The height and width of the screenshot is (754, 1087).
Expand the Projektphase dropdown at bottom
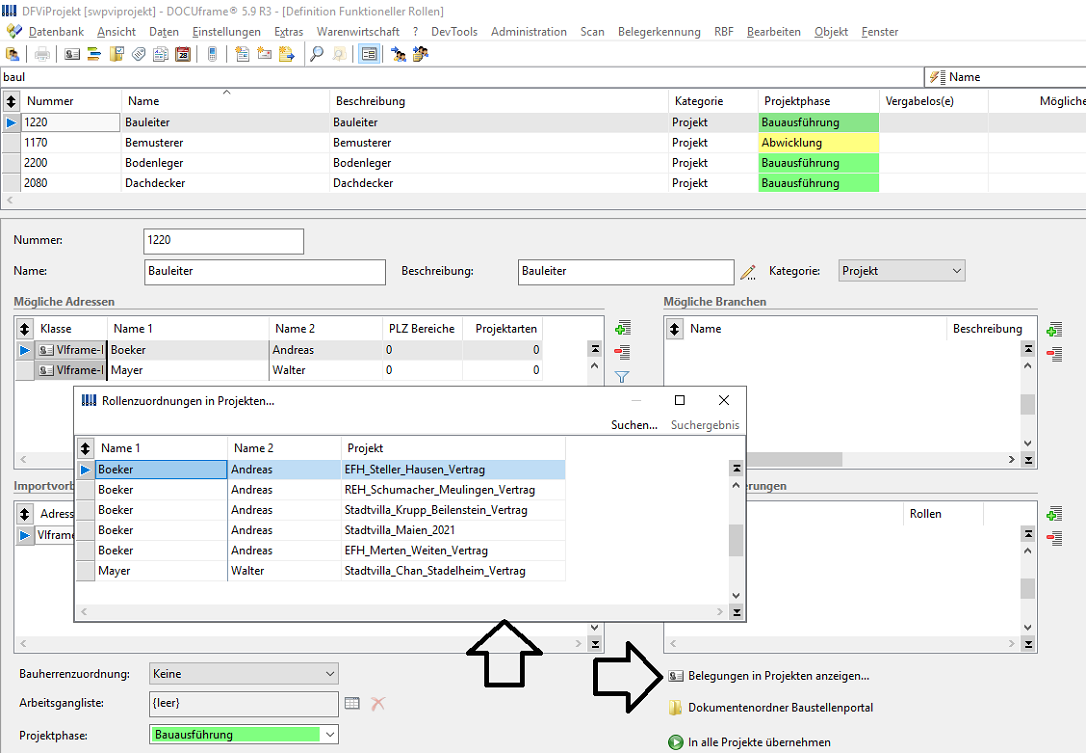pos(330,735)
